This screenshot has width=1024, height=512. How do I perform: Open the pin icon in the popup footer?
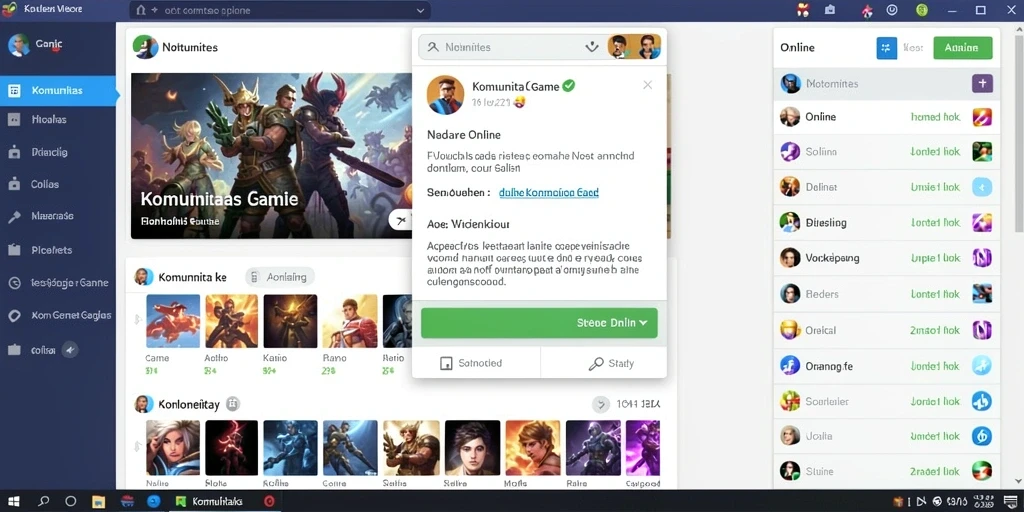point(596,364)
